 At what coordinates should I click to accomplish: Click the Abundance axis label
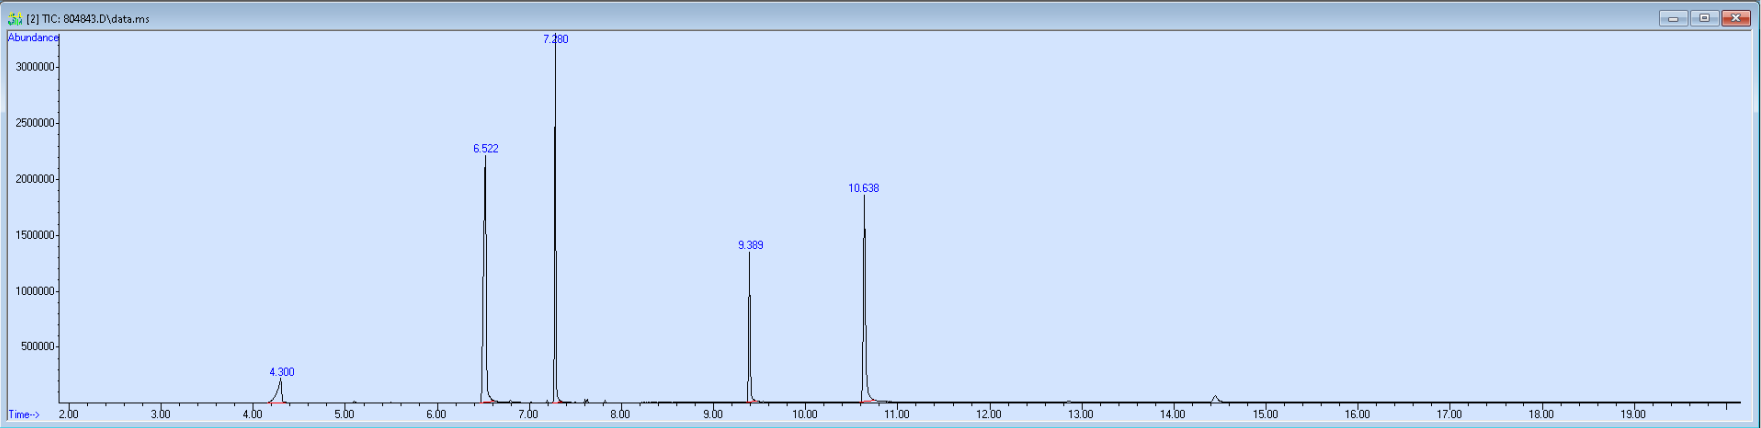[x=33, y=38]
